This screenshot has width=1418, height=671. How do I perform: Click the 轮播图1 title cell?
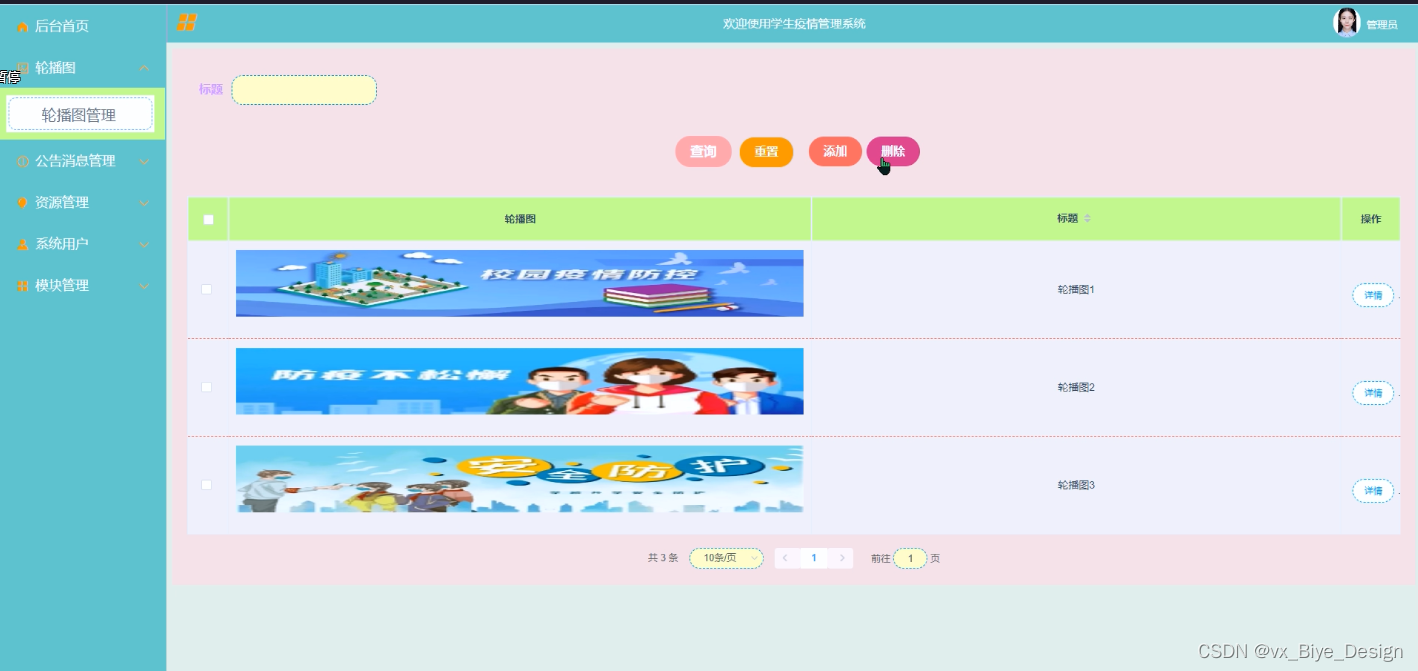(x=1076, y=289)
